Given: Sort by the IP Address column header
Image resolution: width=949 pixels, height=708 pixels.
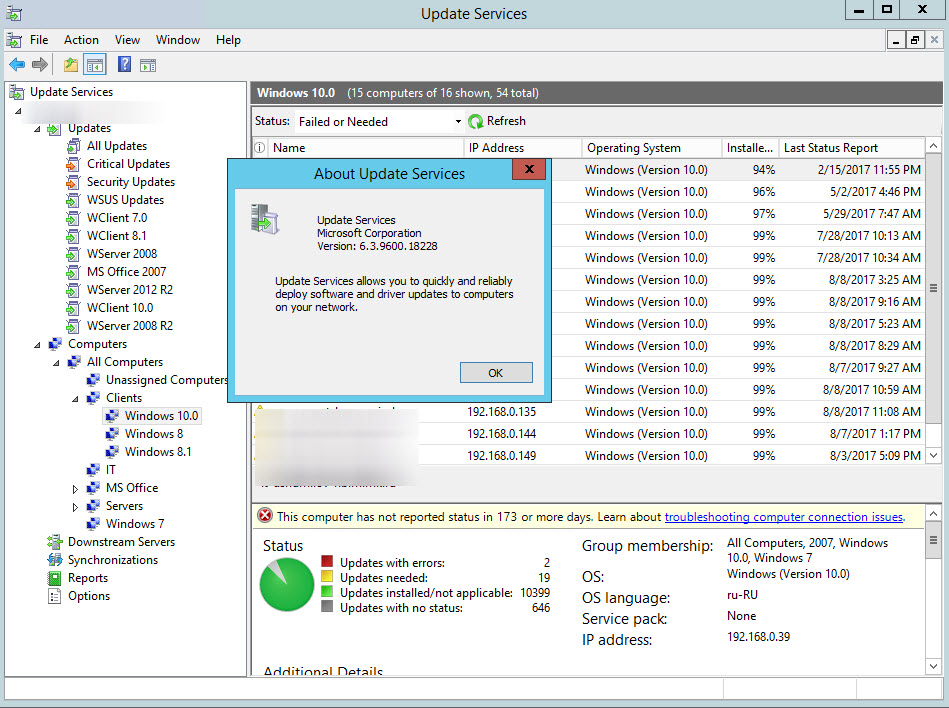Looking at the screenshot, I should (522, 148).
